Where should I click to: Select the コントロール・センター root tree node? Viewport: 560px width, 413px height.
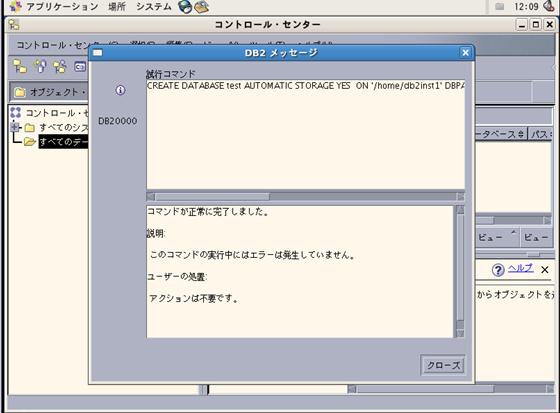56,113
